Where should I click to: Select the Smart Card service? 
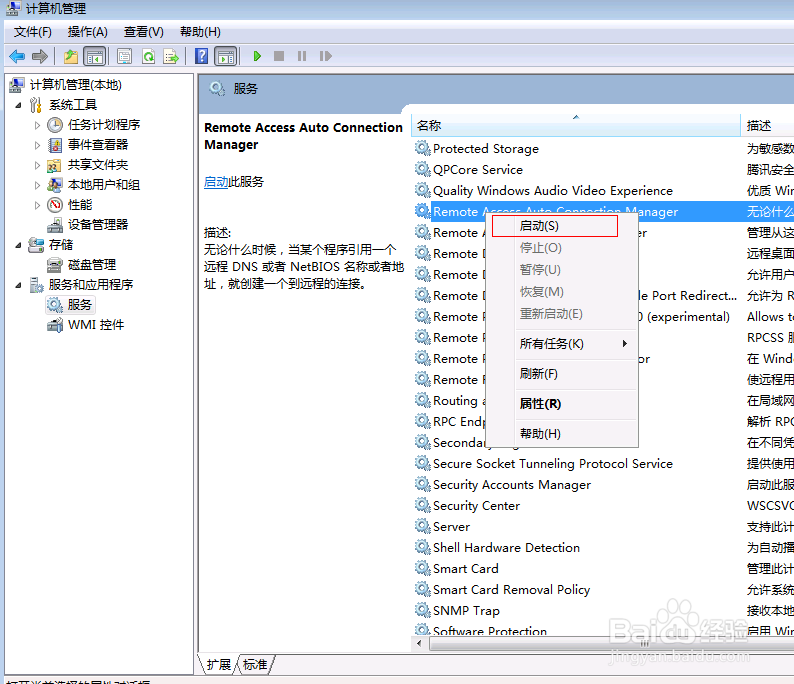coord(466,569)
